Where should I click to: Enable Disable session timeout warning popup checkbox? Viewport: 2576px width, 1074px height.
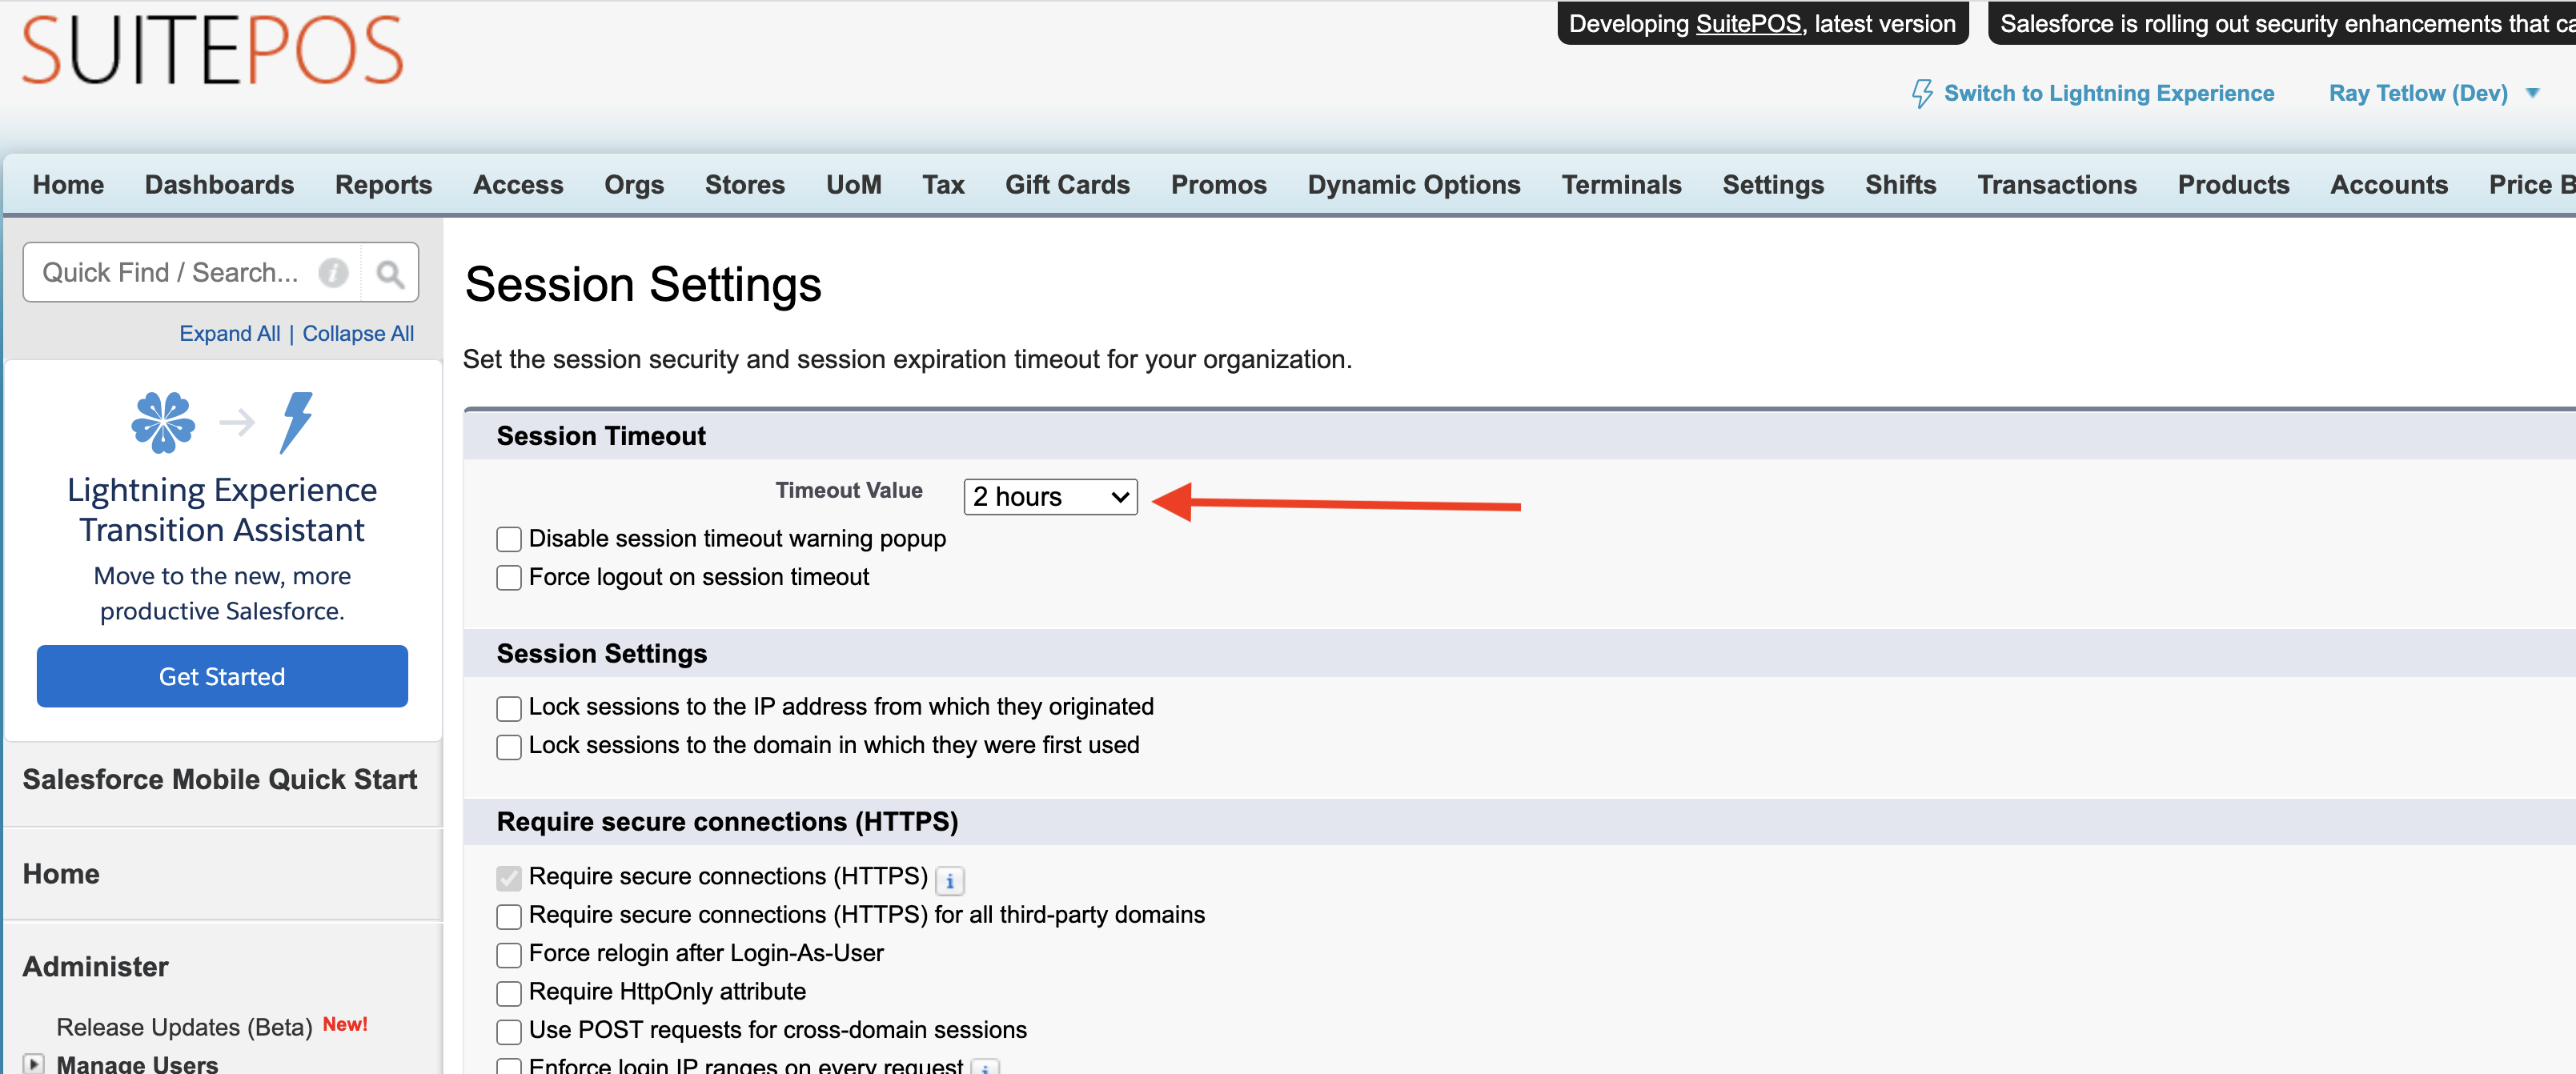pos(509,540)
